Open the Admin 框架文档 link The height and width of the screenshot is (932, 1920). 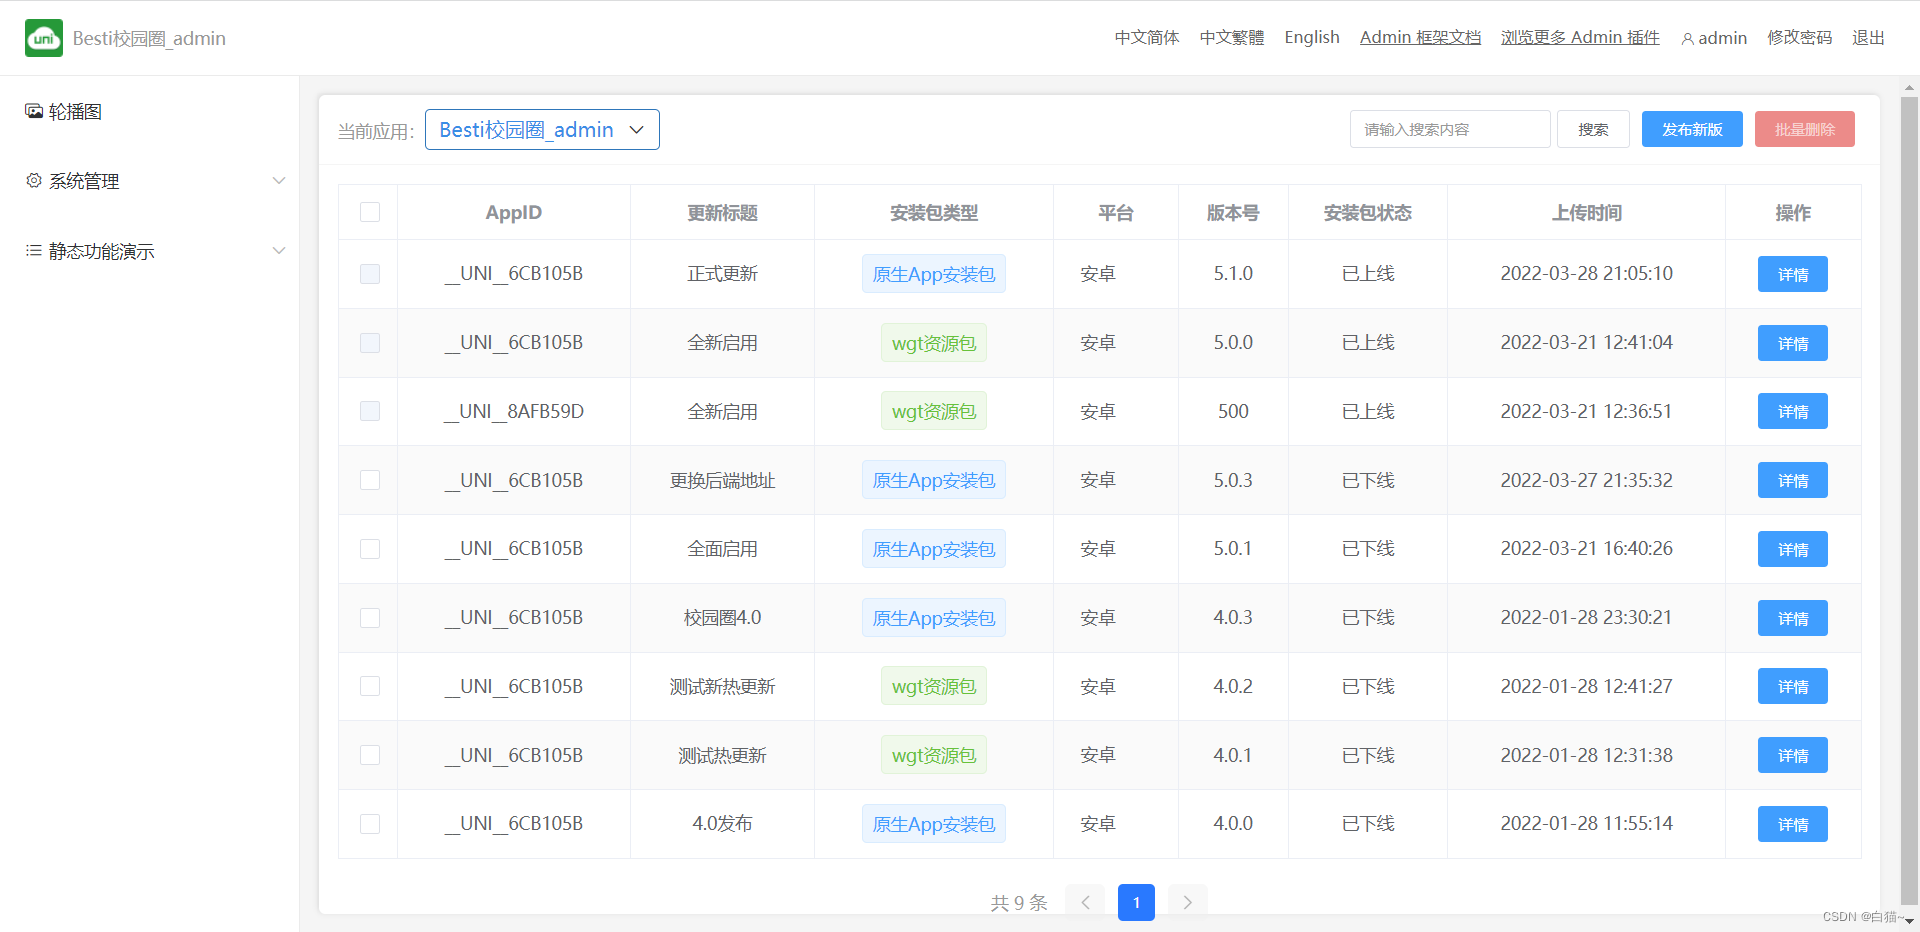[1420, 38]
